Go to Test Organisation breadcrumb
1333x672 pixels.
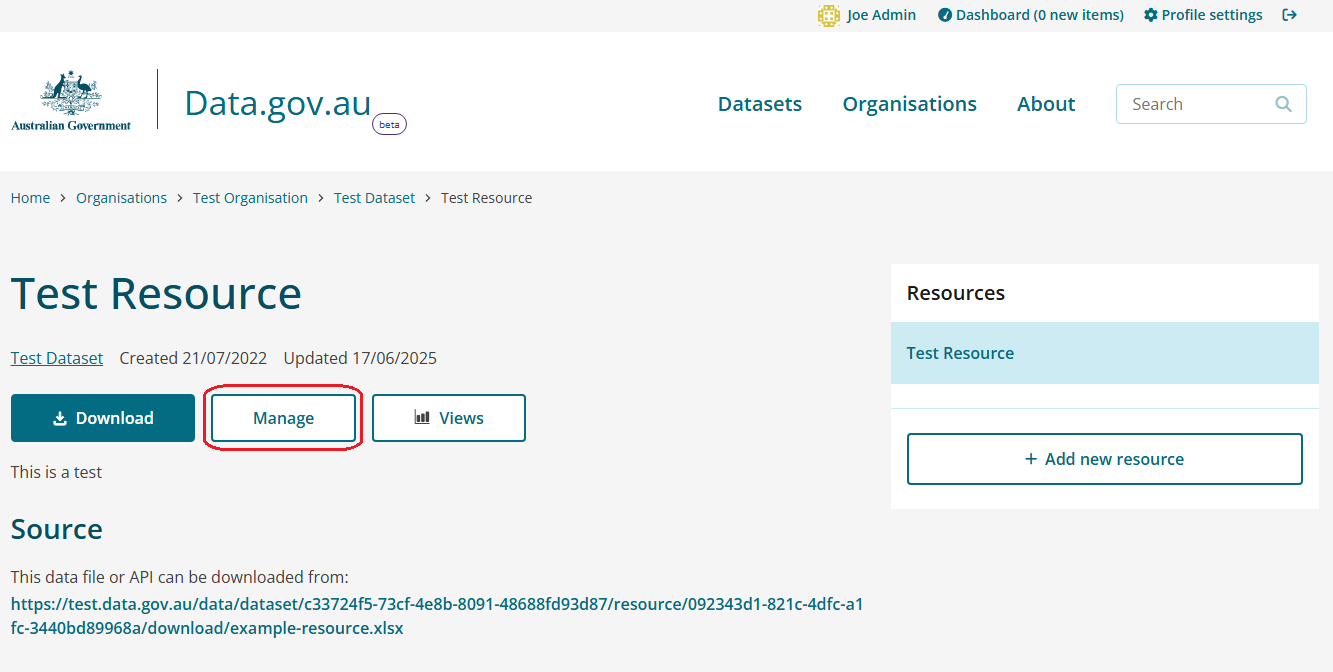click(x=250, y=198)
